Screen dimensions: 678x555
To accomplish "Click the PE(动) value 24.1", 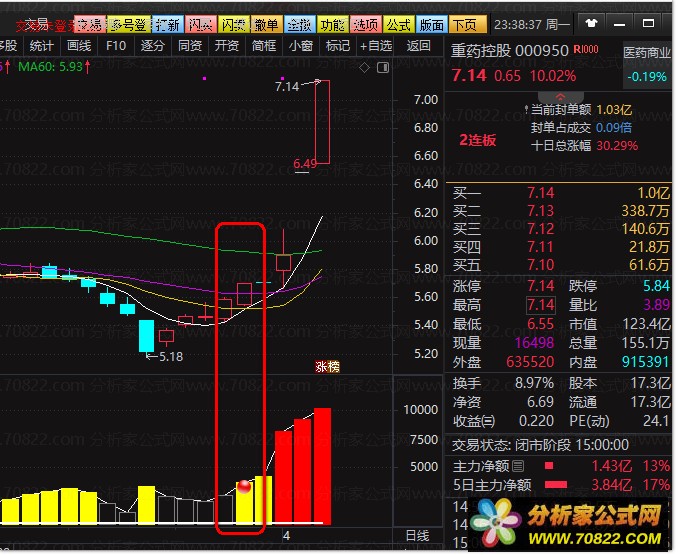I will pyautogui.click(x=656, y=421).
